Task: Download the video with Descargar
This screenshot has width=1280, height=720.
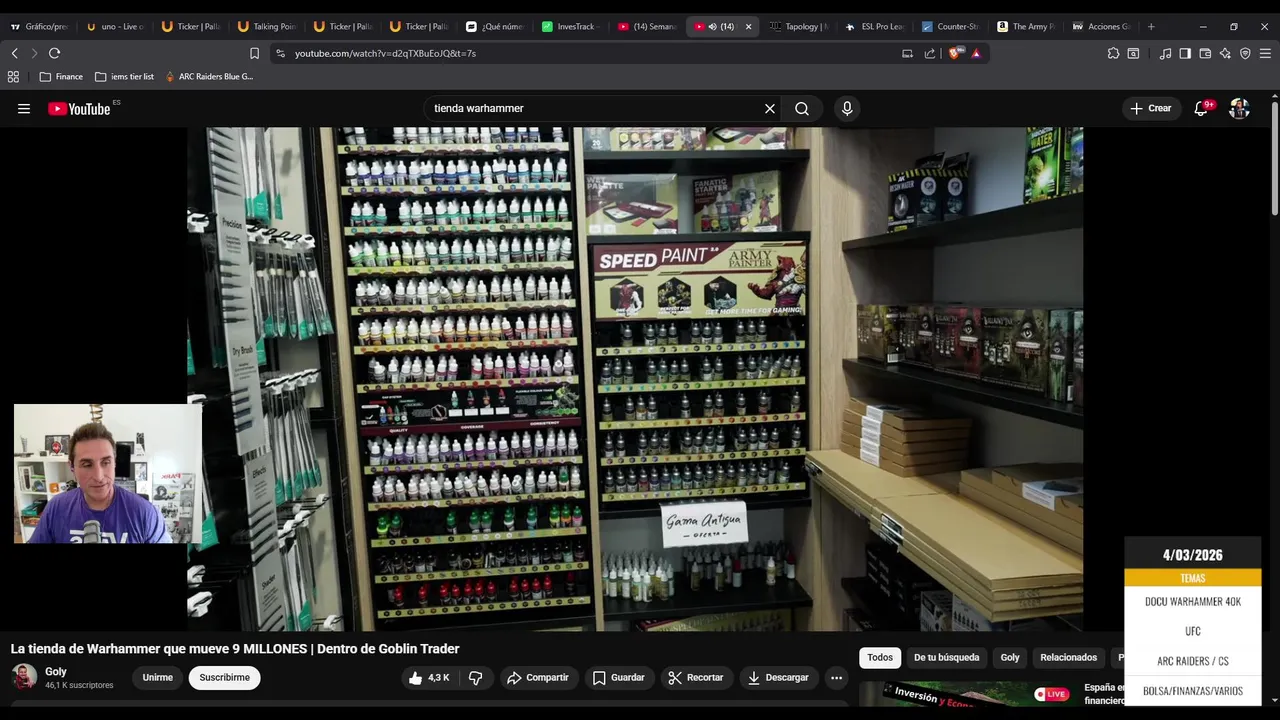Action: [x=778, y=678]
